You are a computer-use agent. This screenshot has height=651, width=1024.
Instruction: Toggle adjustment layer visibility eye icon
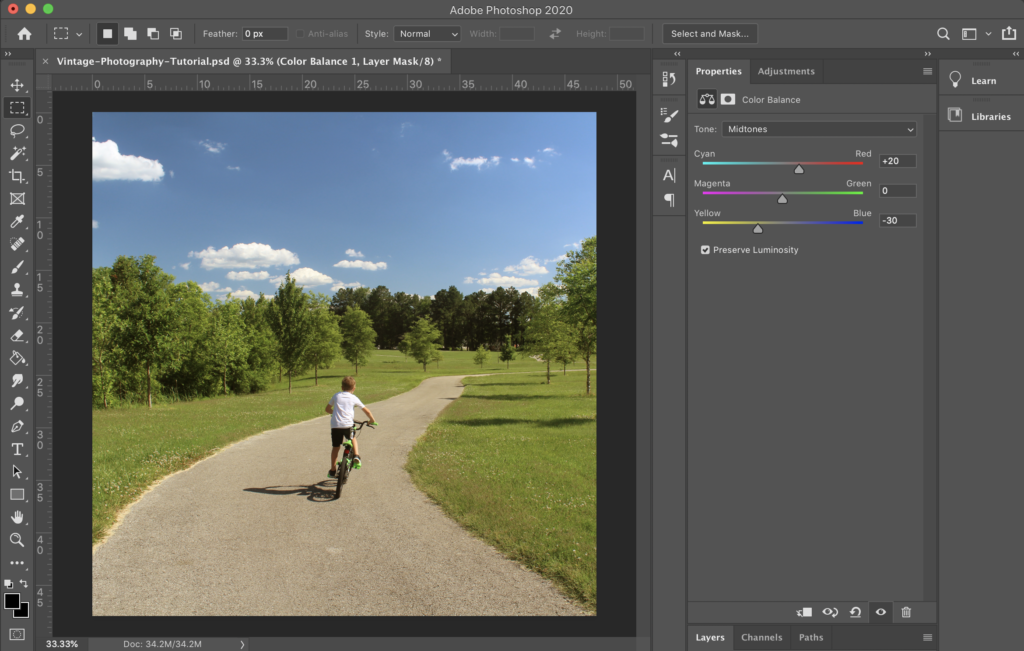coord(881,612)
